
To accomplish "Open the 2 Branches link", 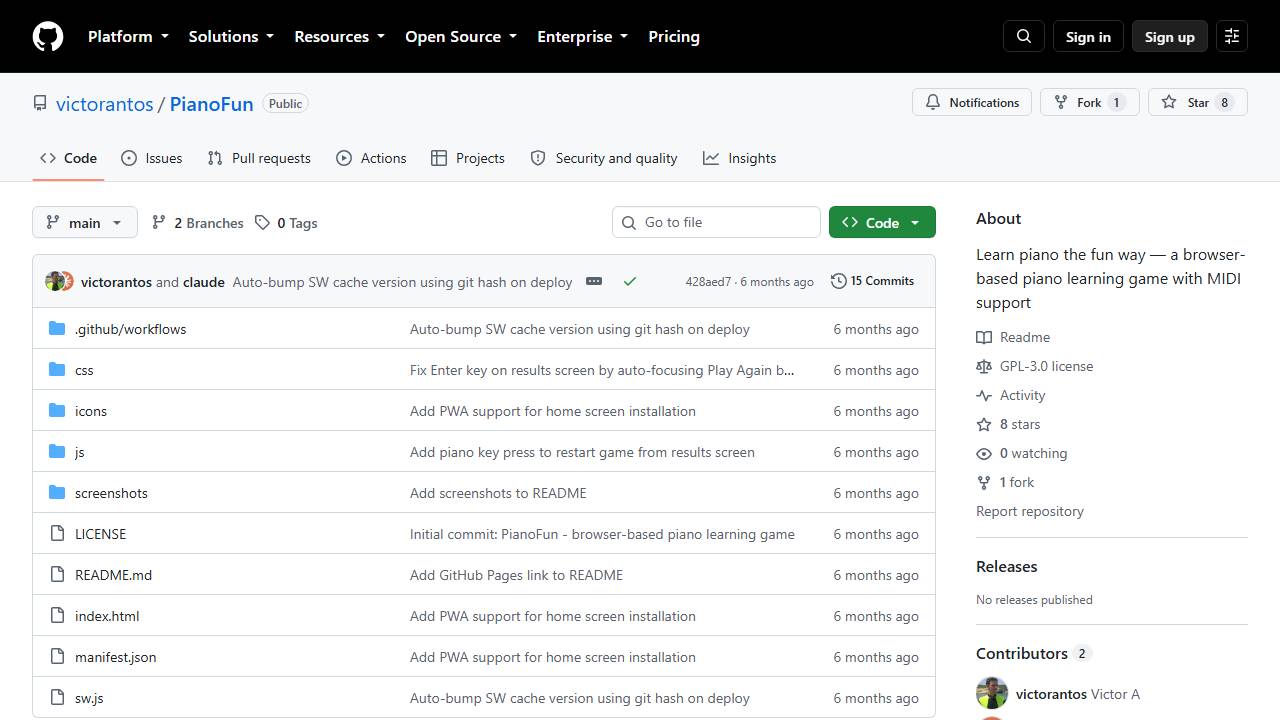I will pos(198,223).
